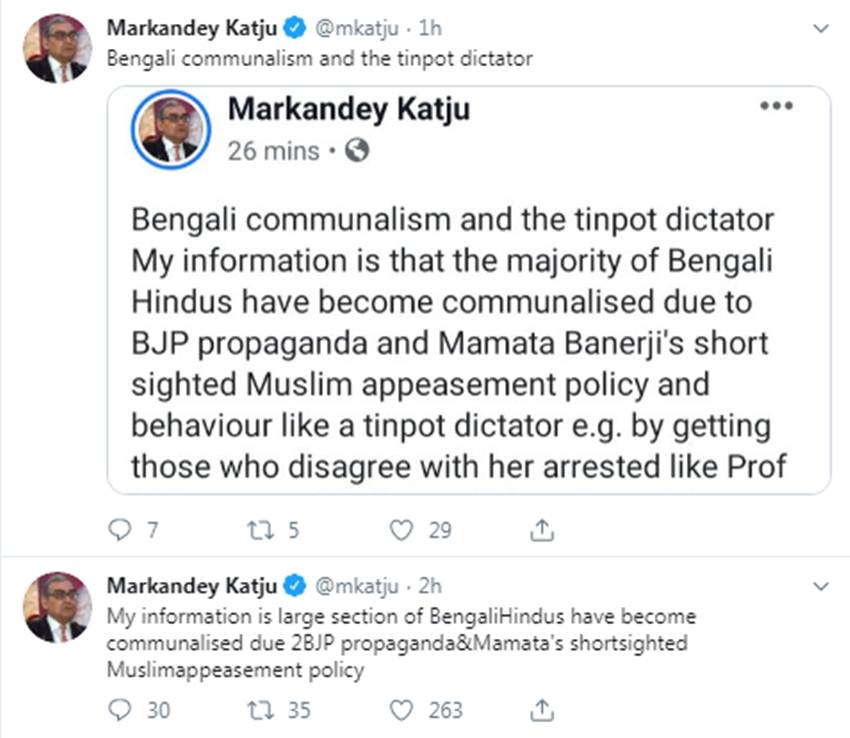The width and height of the screenshot is (850, 738).
Task: Like the tweet with 263 likes
Action: (x=402, y=710)
